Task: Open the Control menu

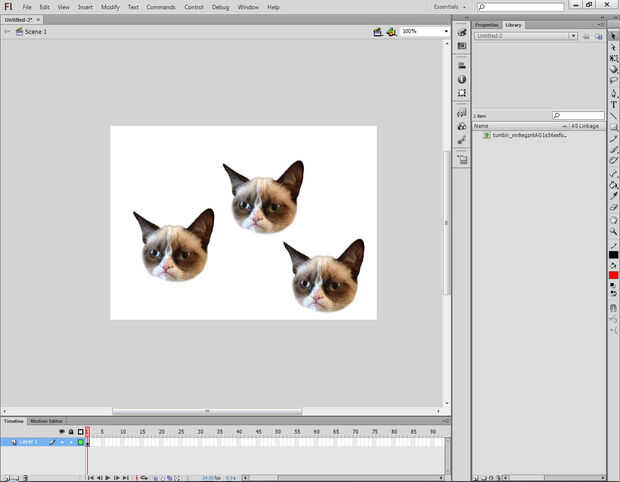Action: (194, 7)
